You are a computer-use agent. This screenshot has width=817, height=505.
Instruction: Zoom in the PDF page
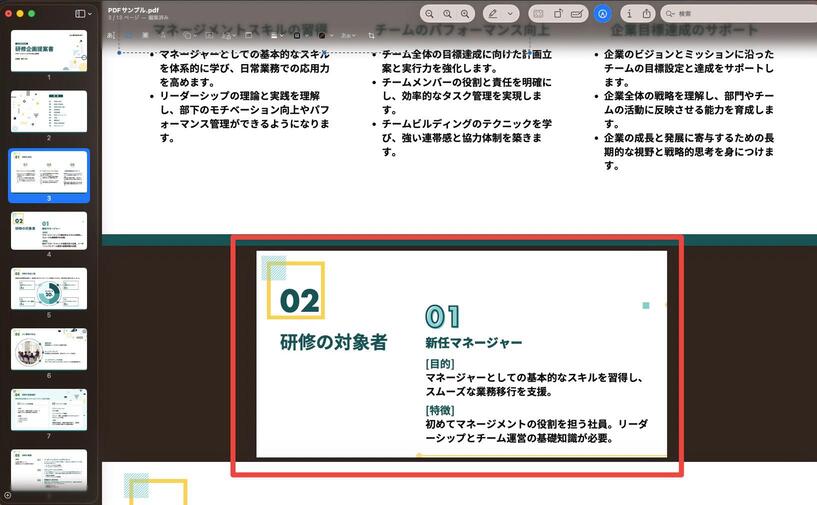[465, 14]
